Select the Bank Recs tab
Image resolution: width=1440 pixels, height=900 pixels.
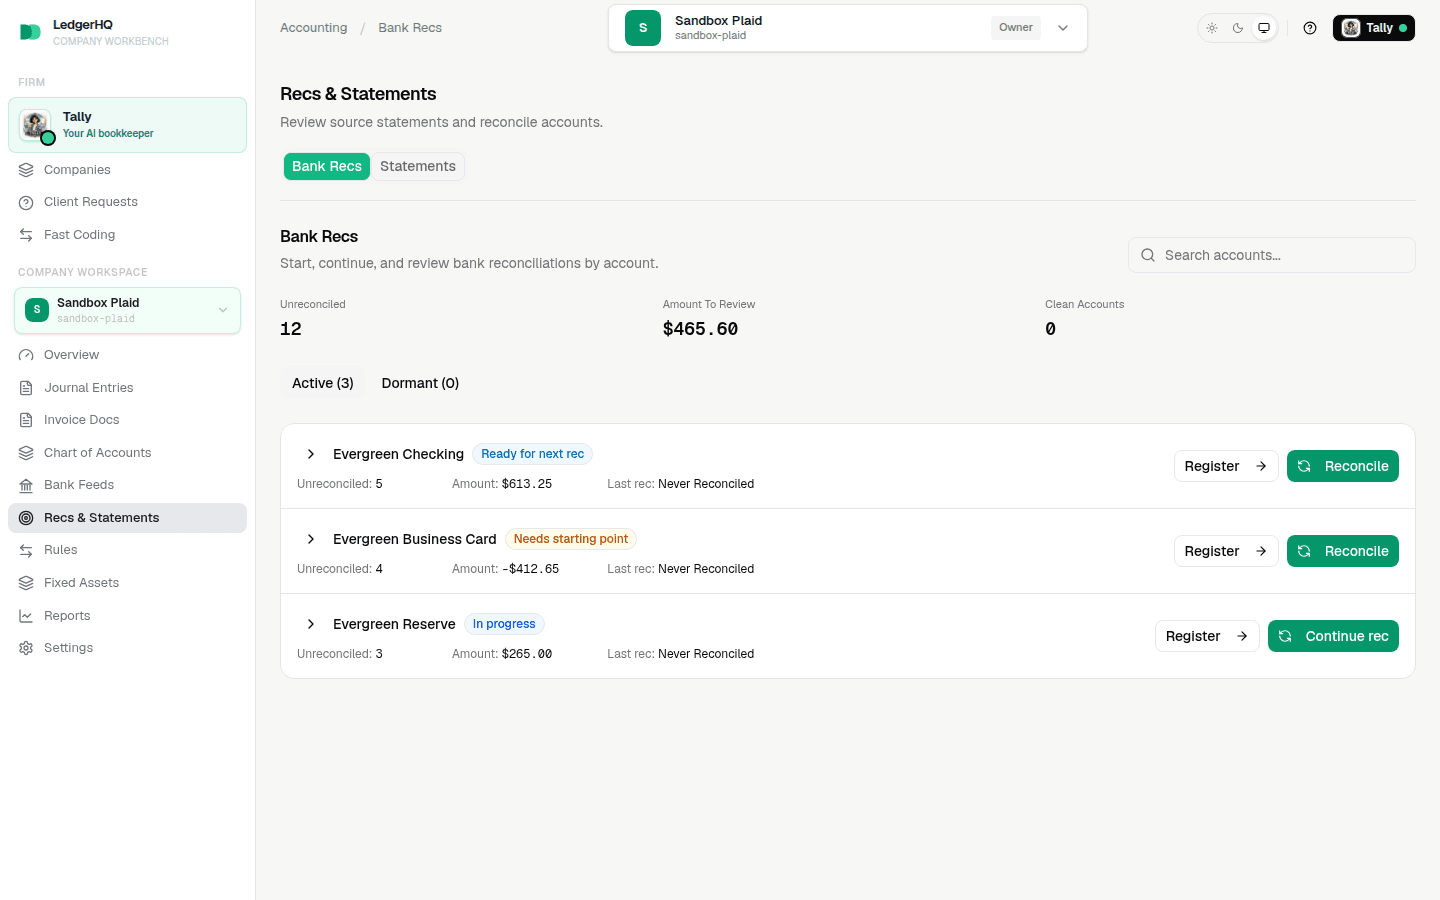tap(327, 166)
